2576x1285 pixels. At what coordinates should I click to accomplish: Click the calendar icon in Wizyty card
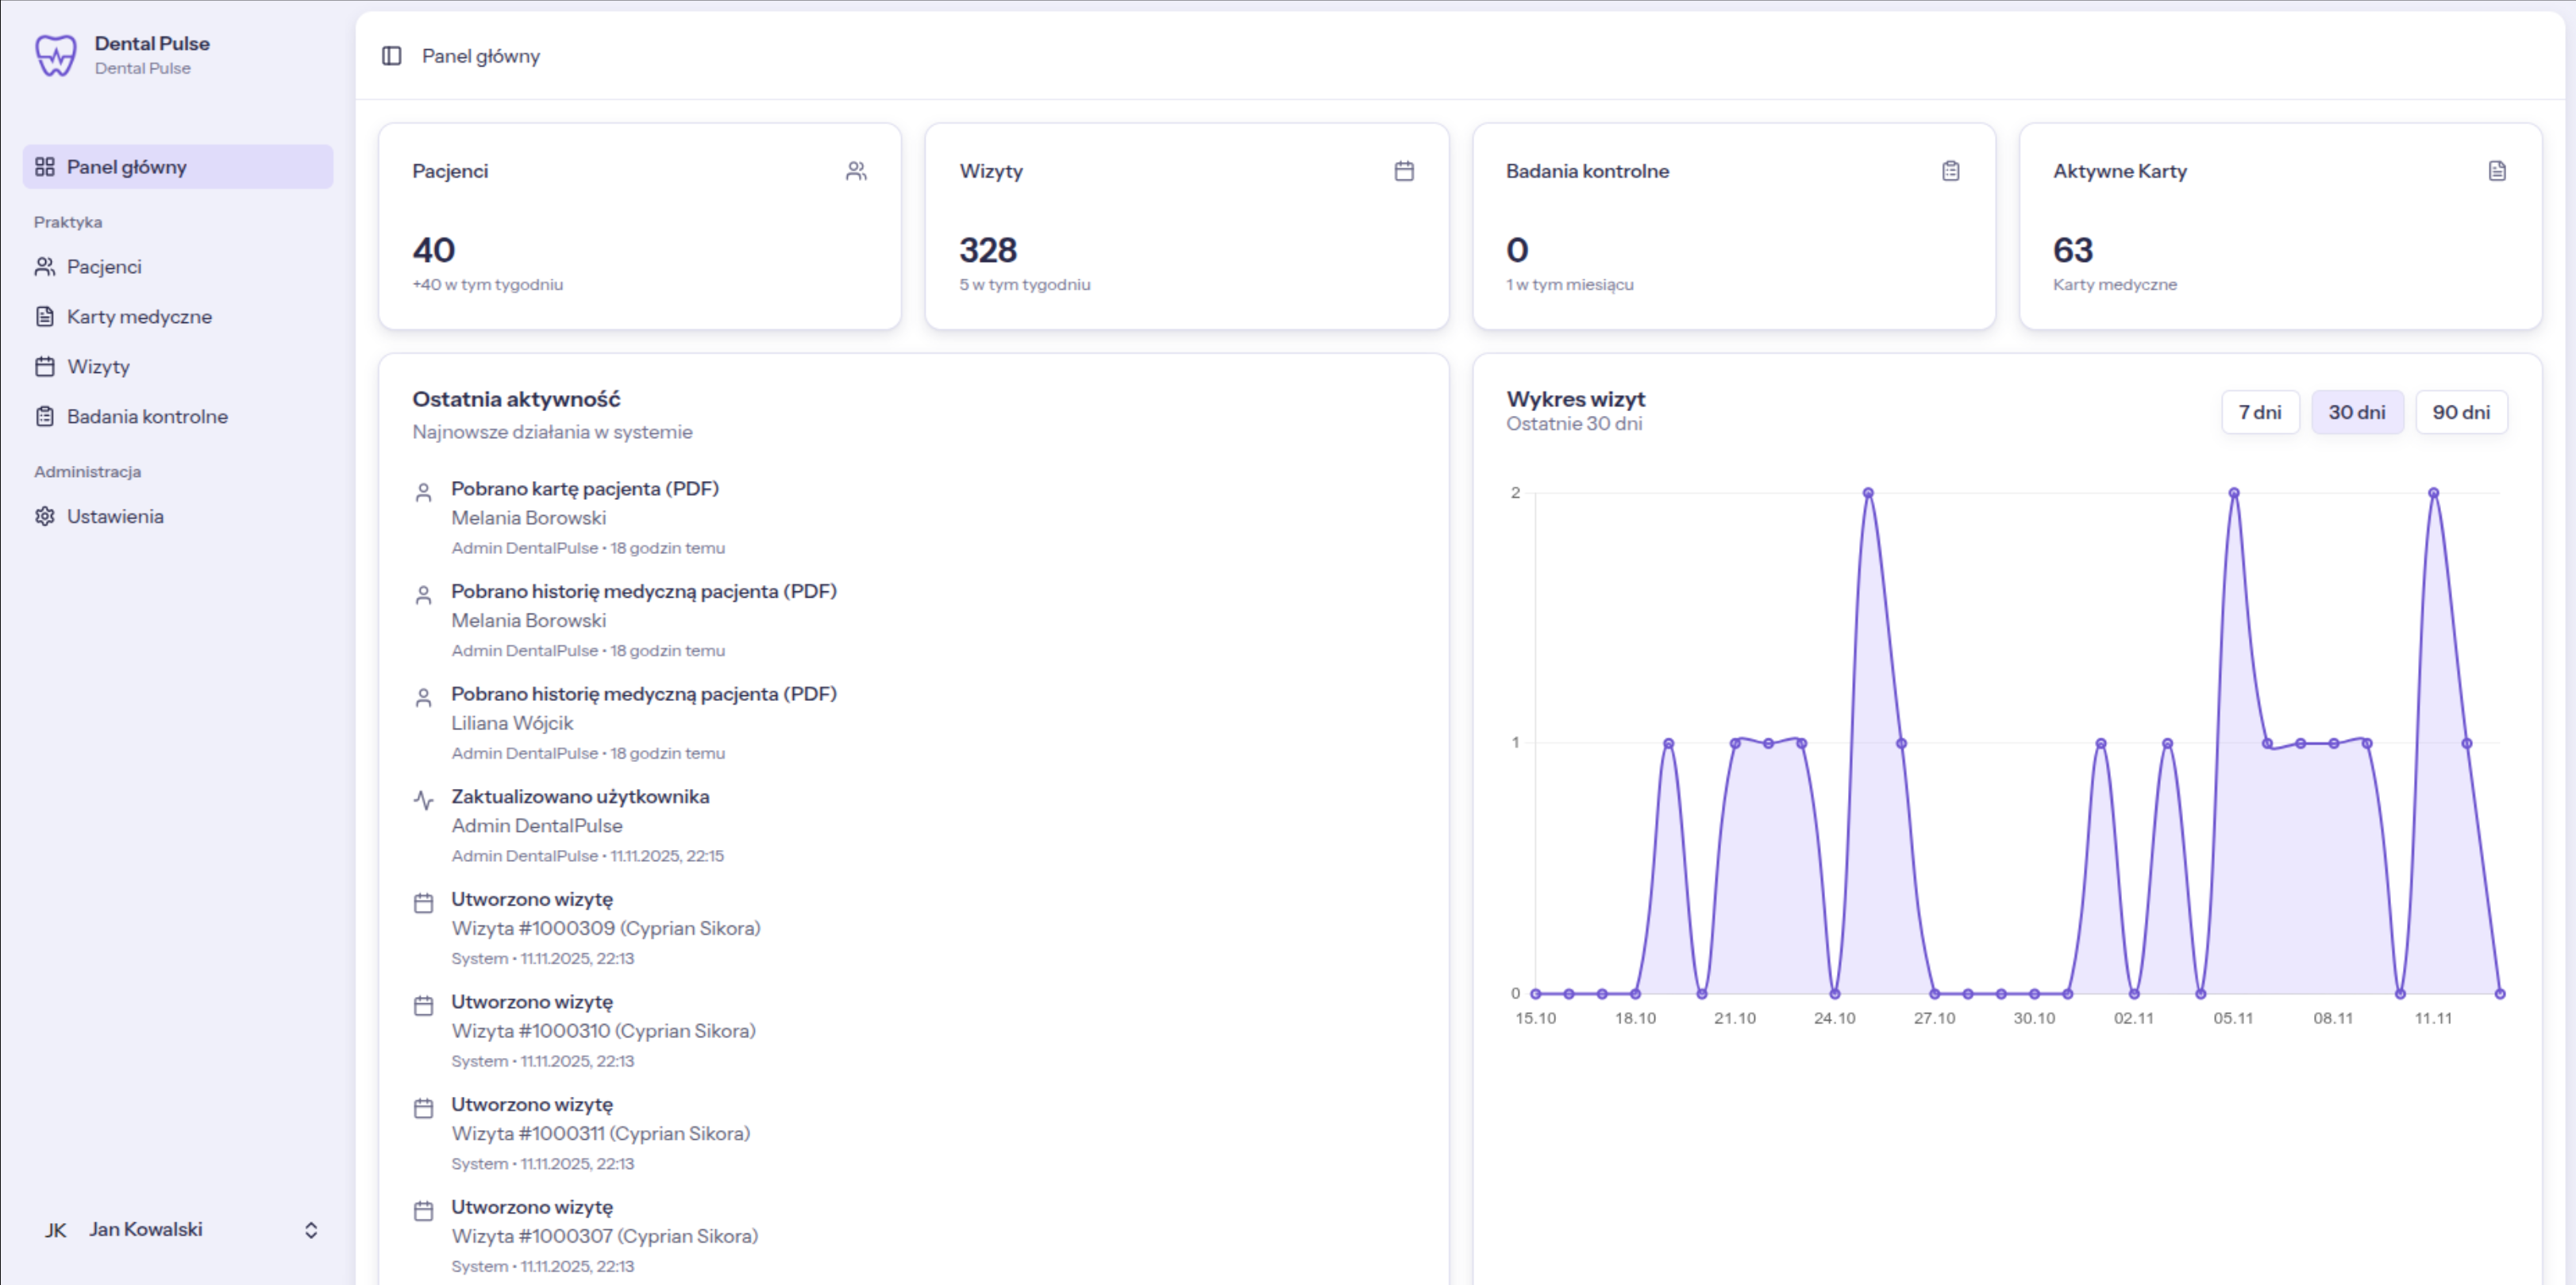[1404, 171]
